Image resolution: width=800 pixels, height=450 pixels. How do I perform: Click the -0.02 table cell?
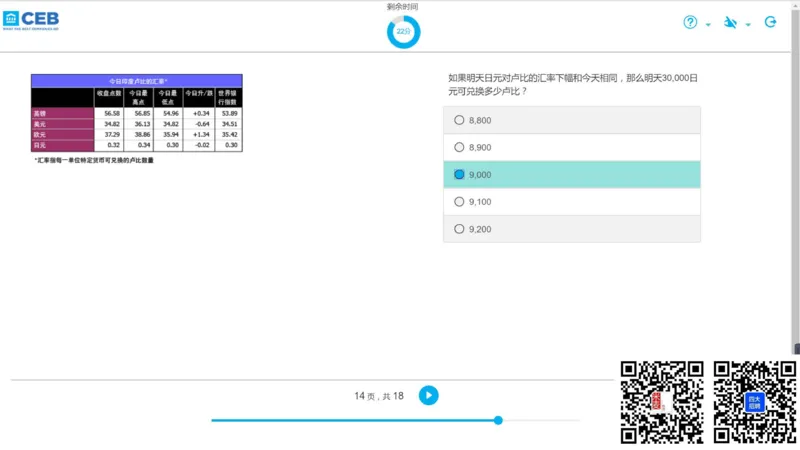(x=199, y=145)
